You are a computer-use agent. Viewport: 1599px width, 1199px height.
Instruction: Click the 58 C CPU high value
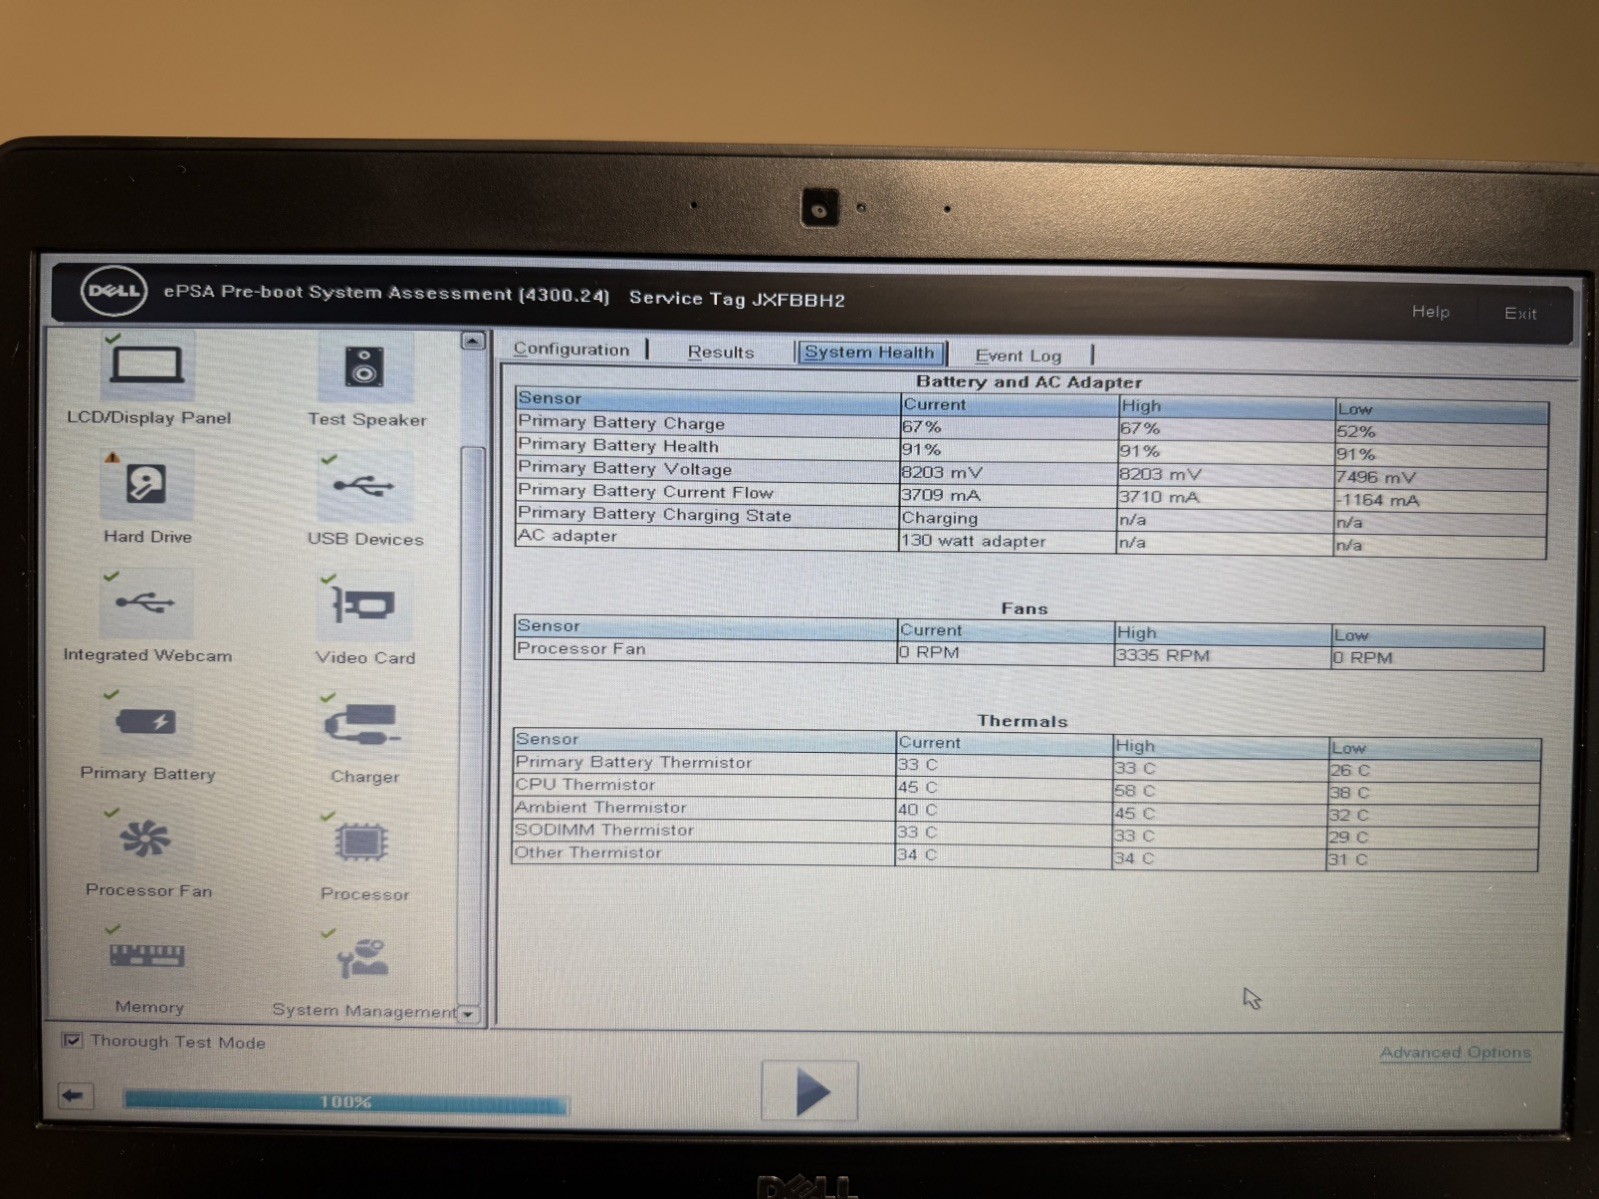pos(1135,790)
